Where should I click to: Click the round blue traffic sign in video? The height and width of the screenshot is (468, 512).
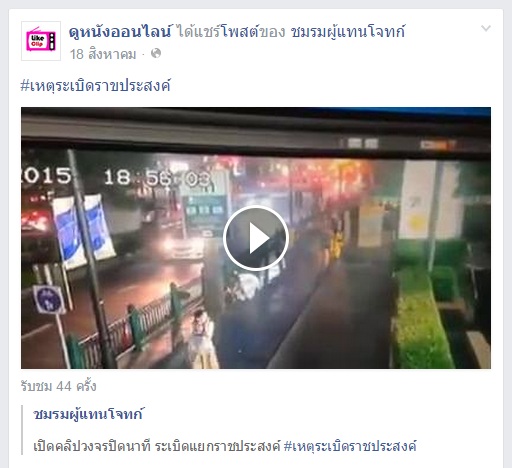coord(49,300)
